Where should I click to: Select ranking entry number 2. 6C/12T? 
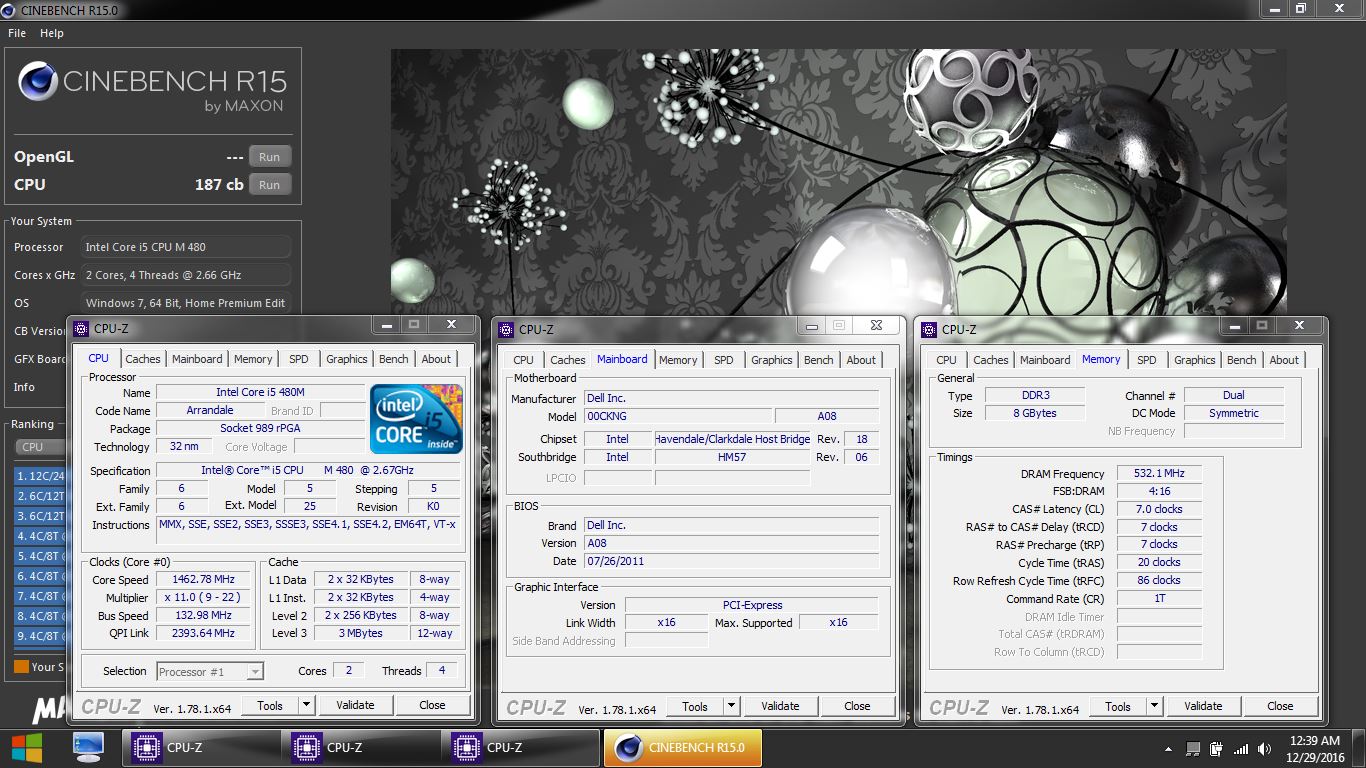[x=40, y=496]
